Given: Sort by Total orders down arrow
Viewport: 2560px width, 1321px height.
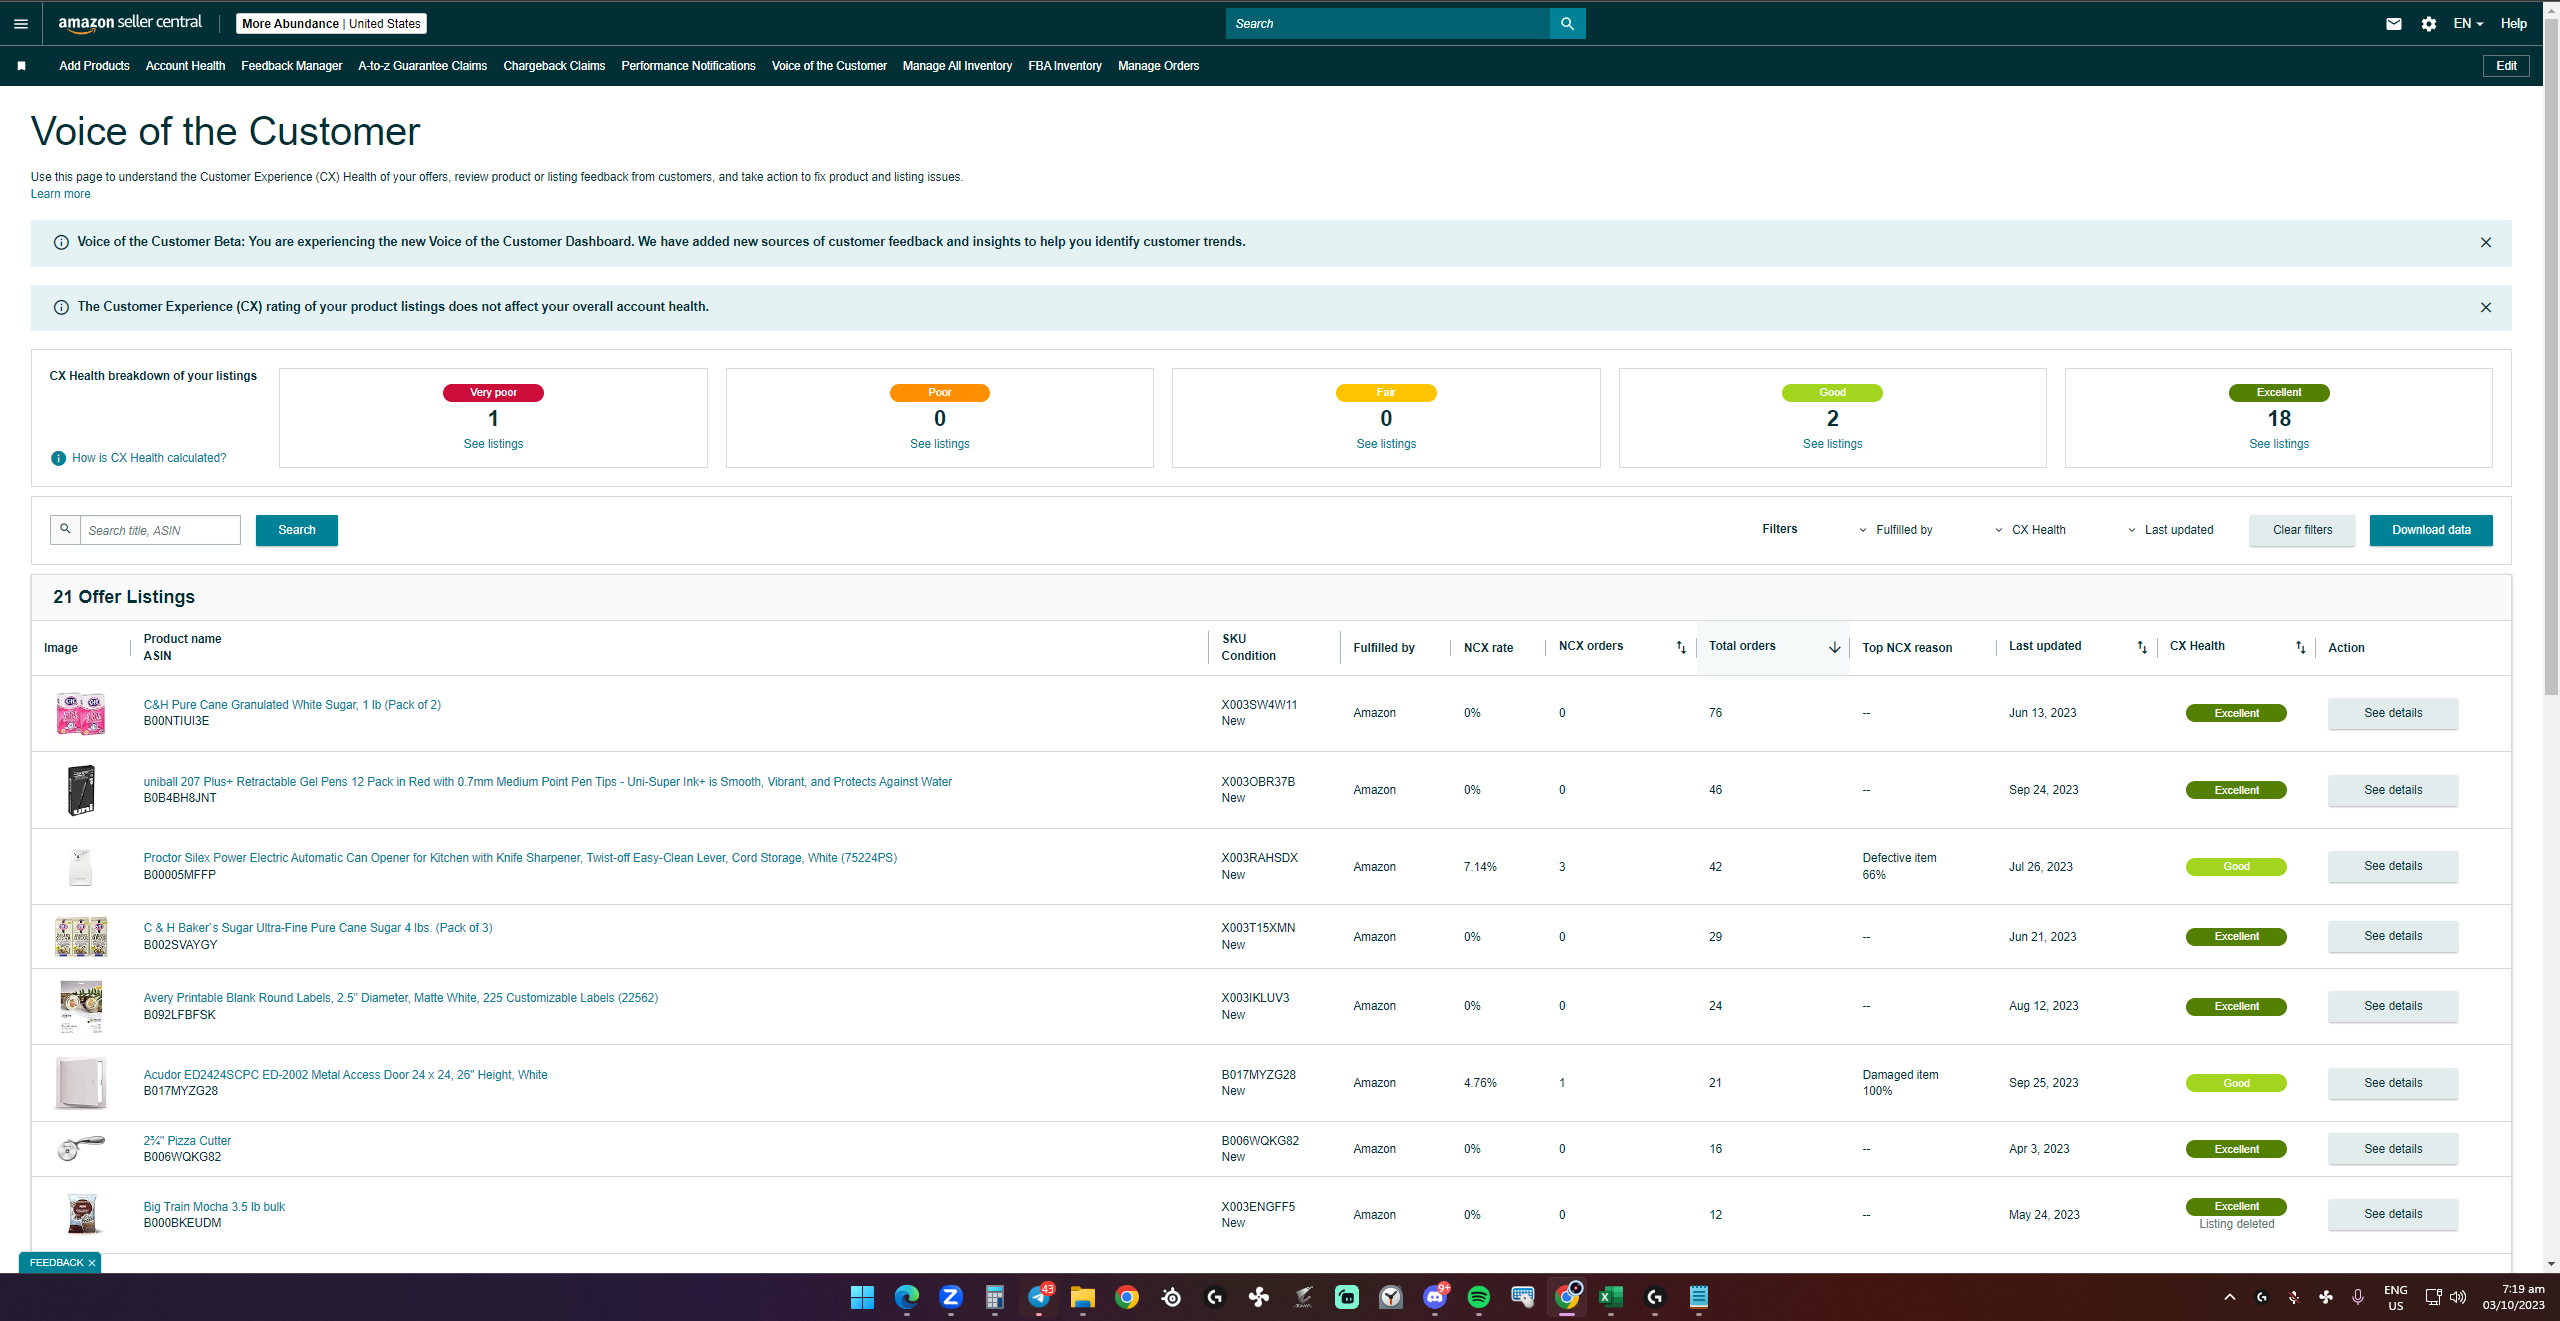Looking at the screenshot, I should (1835, 648).
